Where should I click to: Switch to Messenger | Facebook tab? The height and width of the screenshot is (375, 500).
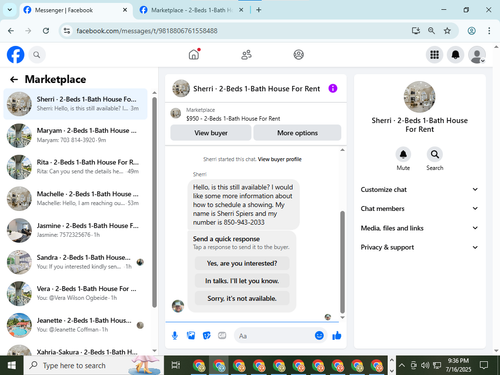click(x=75, y=10)
